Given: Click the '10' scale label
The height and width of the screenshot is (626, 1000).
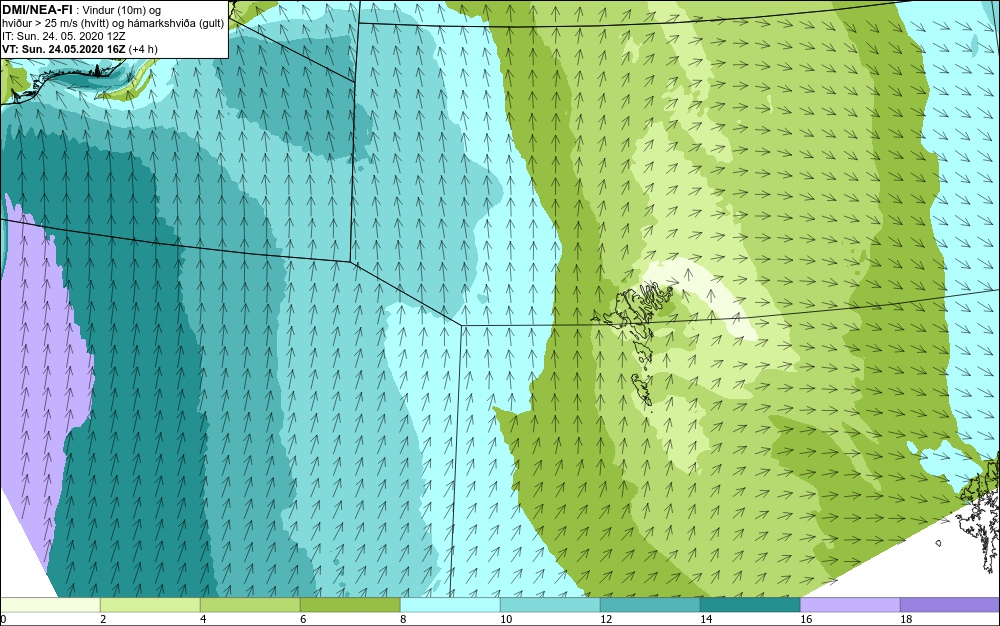Looking at the screenshot, I should click(506, 619).
